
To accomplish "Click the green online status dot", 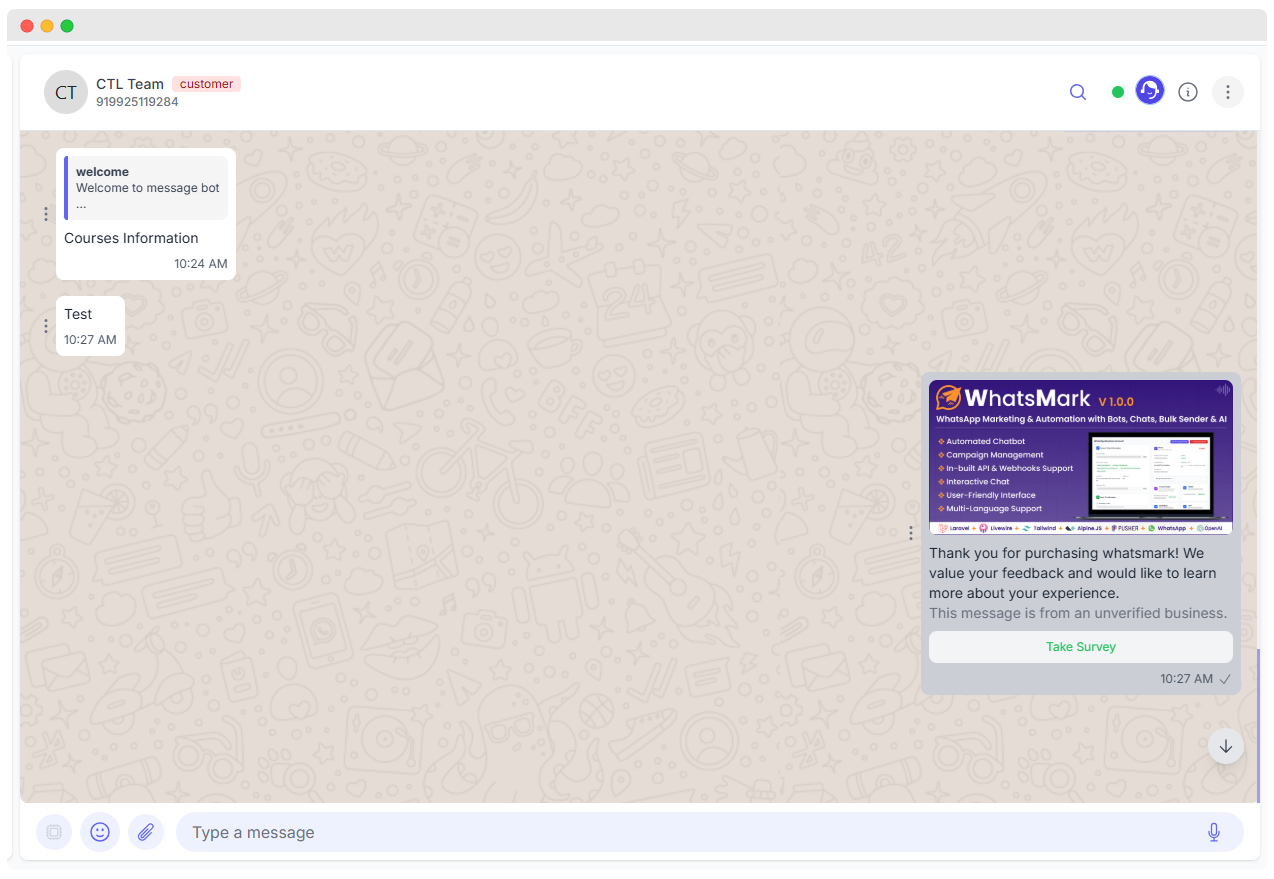I will [1118, 92].
